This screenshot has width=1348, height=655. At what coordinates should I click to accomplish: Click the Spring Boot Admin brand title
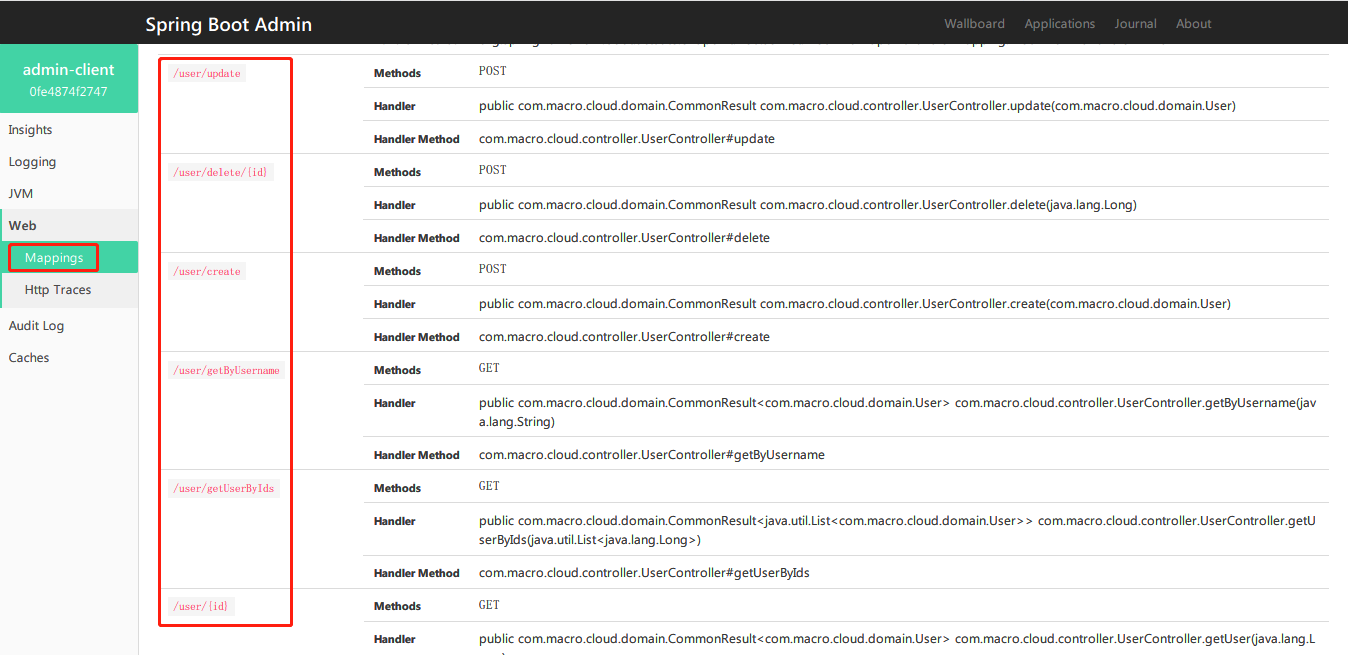[228, 24]
